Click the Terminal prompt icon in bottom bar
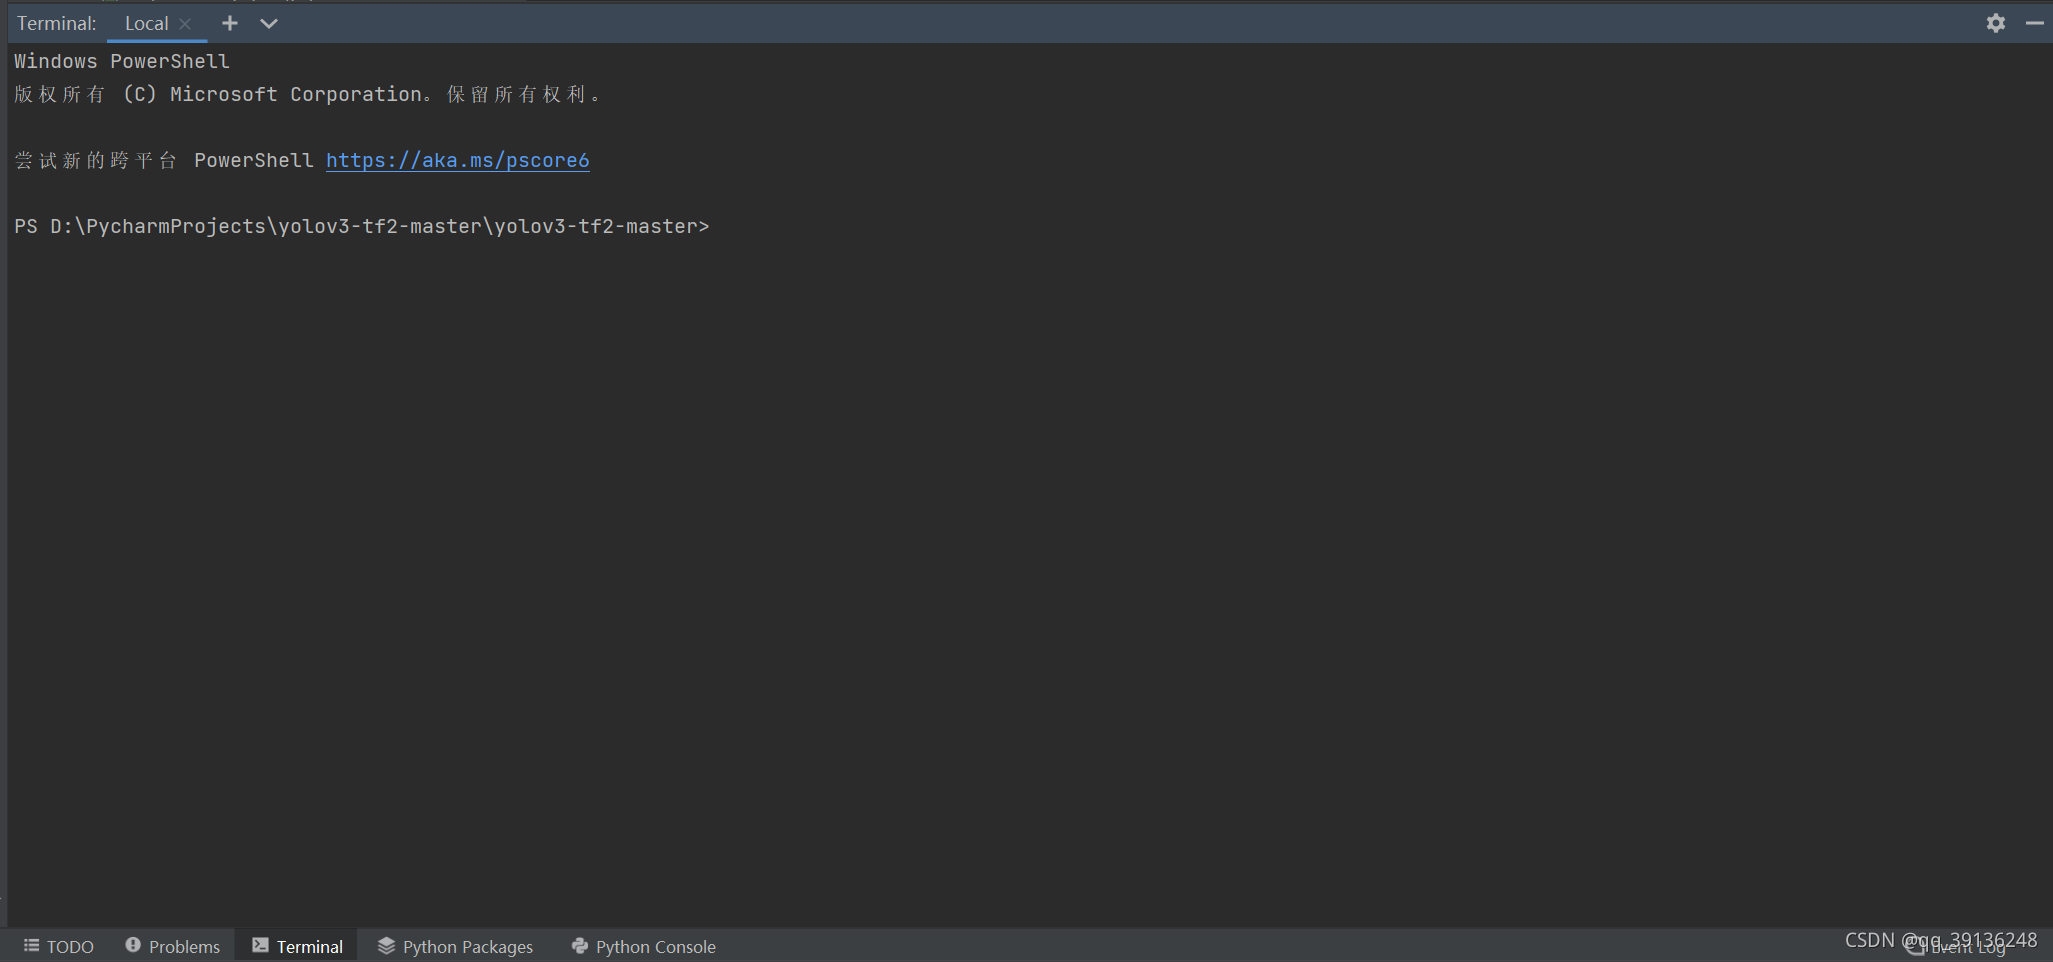The width and height of the screenshot is (2053, 962). point(260,945)
